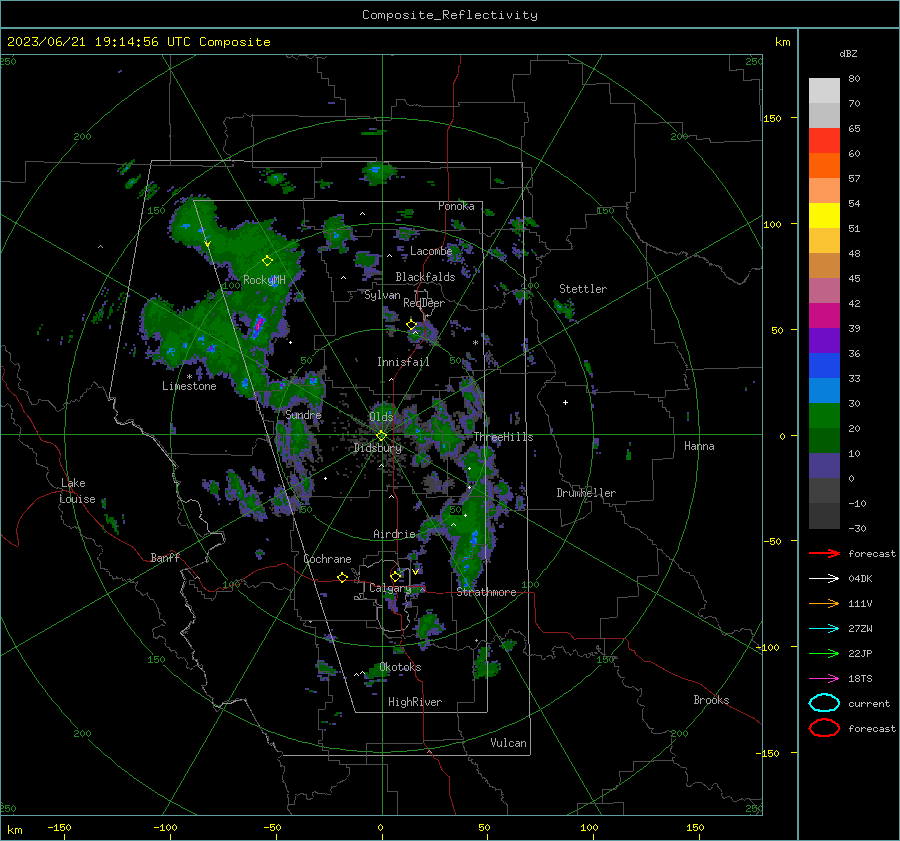900x841 pixels.
Task: Select the light gray swatch between 80 and 70 dBZ
Action: click(x=824, y=91)
